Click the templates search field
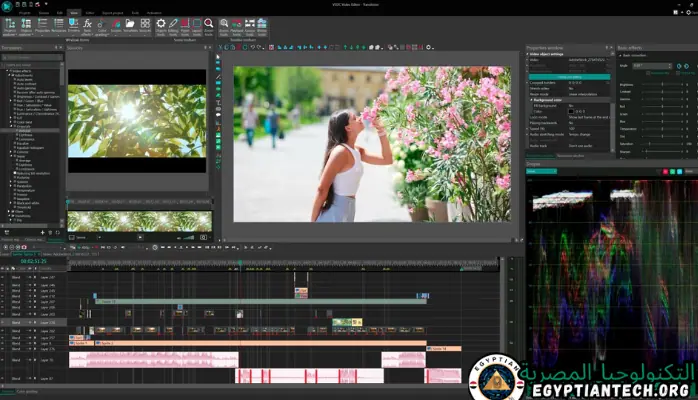The width and height of the screenshot is (698, 400). [x=32, y=57]
